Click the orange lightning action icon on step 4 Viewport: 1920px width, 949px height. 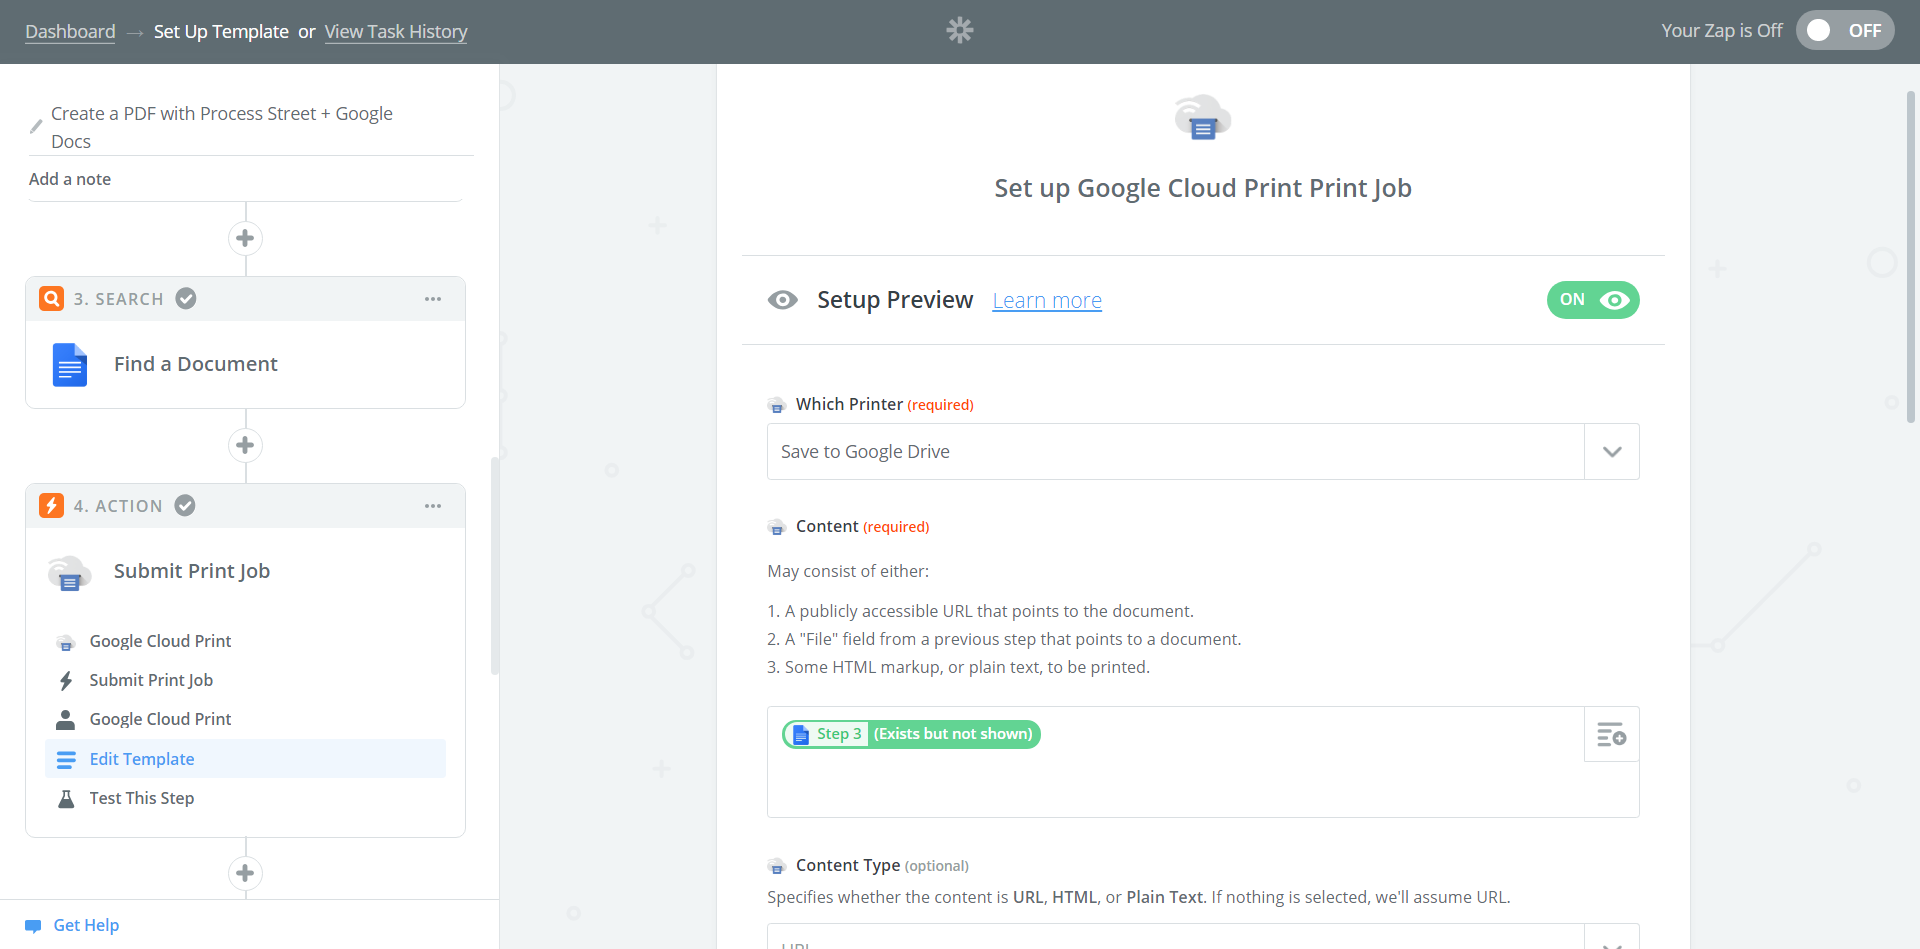51,506
